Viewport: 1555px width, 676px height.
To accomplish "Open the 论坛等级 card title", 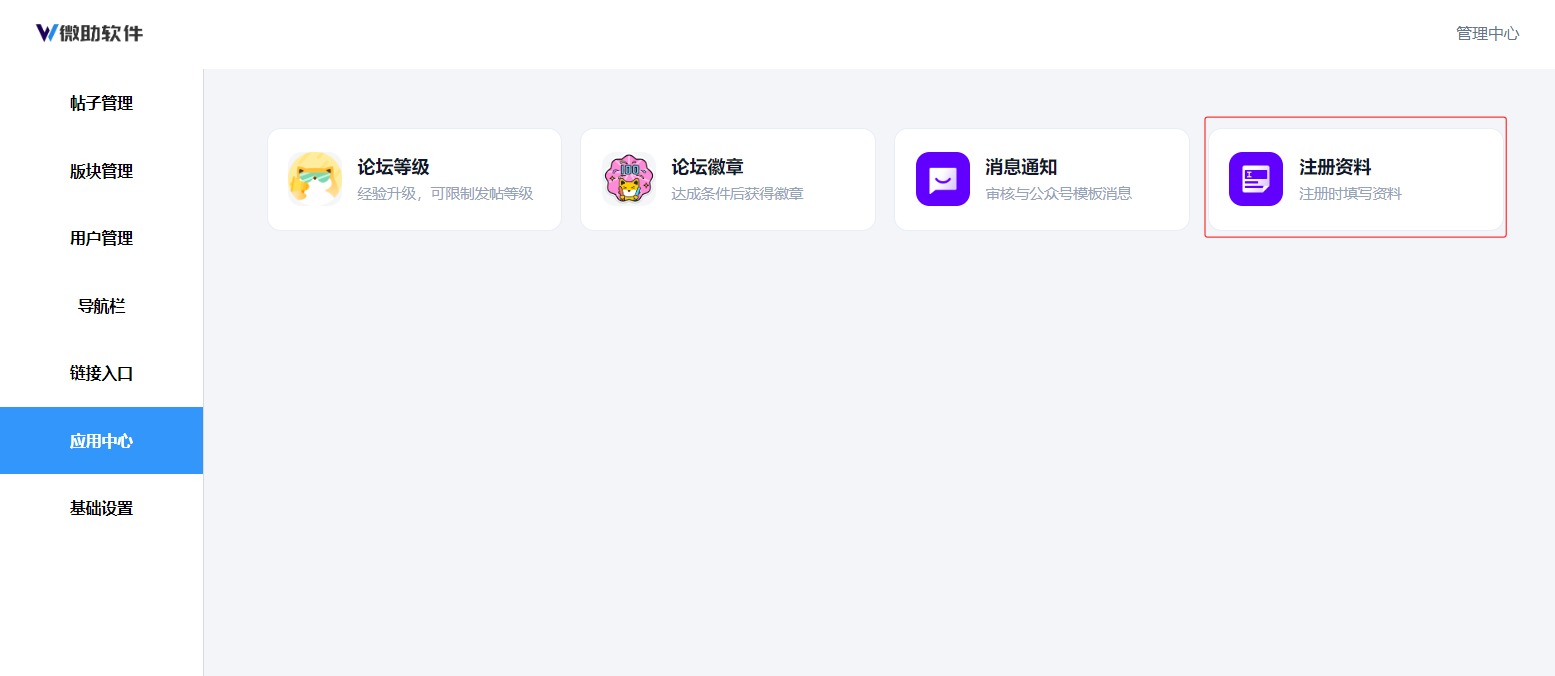I will click(x=393, y=167).
